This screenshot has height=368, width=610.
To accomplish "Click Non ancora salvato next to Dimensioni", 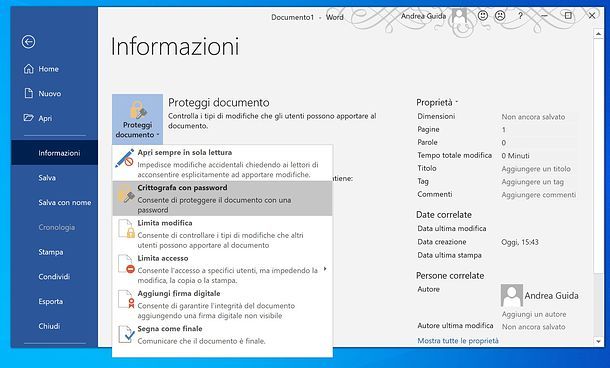I will click(533, 117).
